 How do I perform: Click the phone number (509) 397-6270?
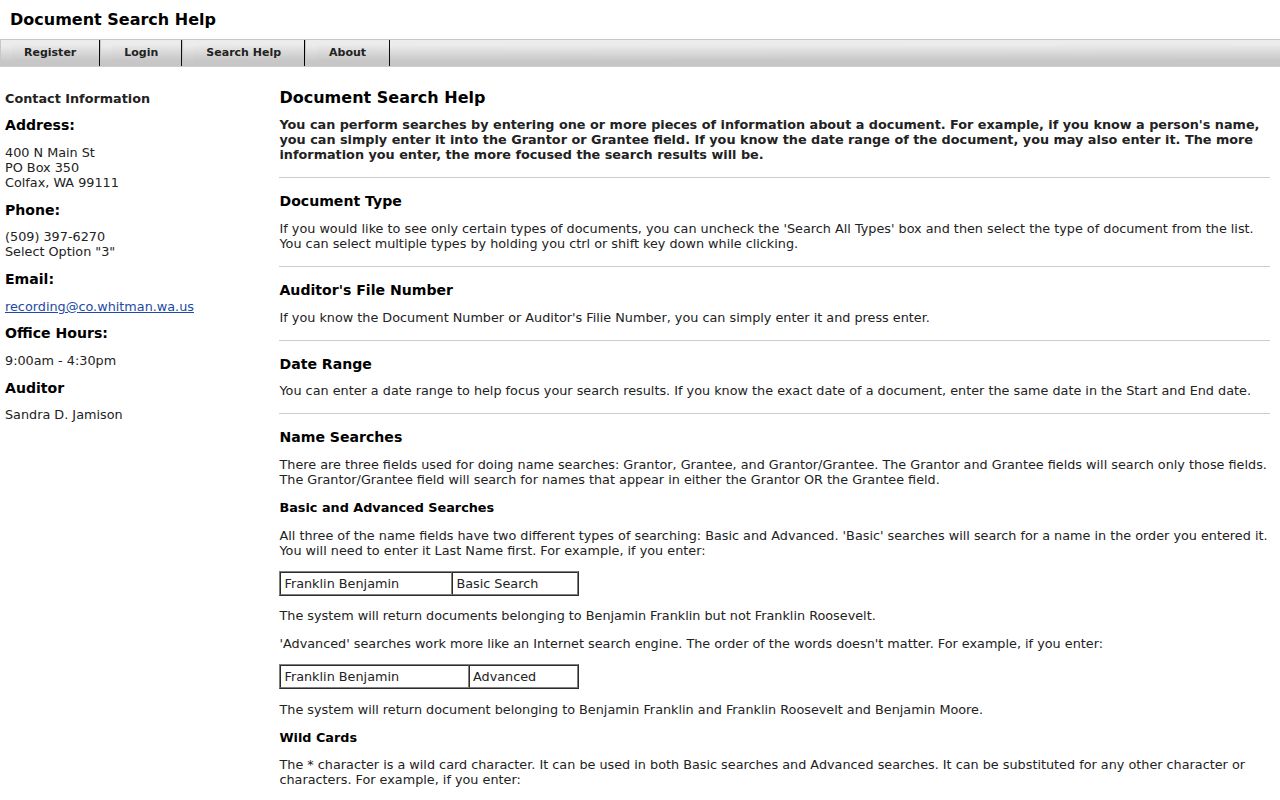coord(55,237)
